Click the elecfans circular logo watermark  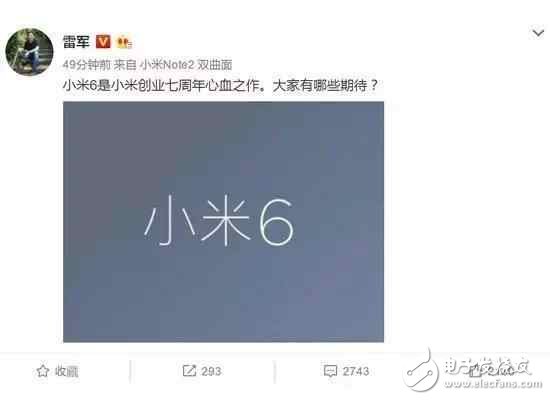(x=421, y=371)
